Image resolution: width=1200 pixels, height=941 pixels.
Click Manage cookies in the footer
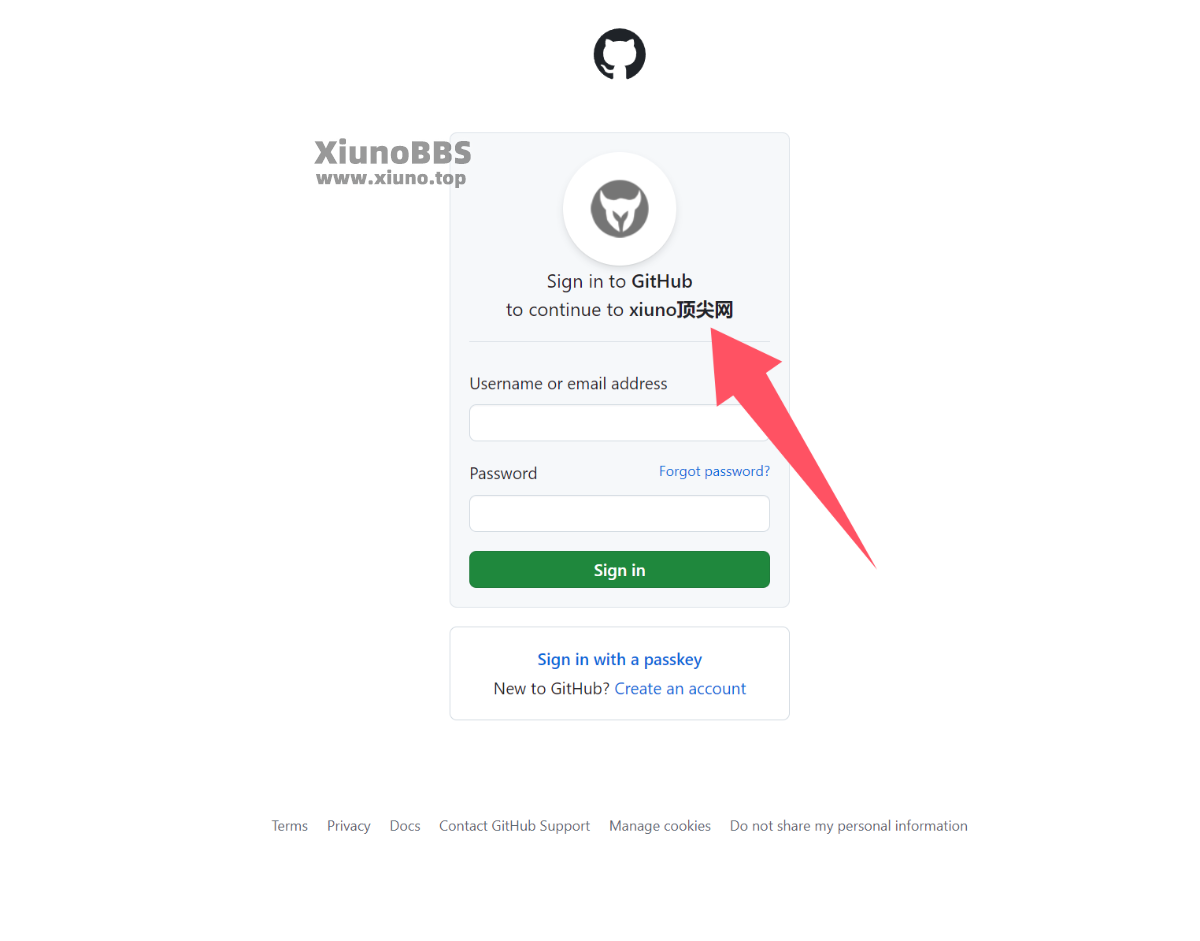[x=660, y=826]
